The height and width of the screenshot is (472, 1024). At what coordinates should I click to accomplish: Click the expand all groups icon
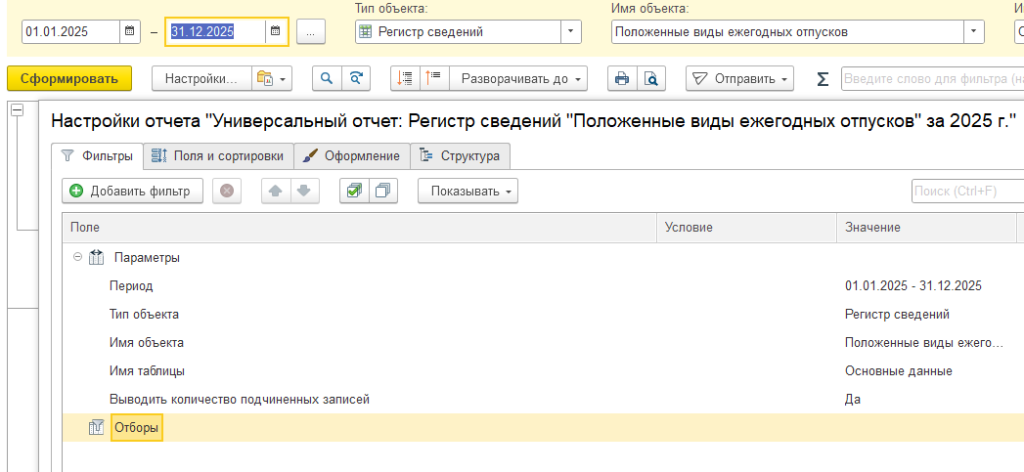click(x=433, y=78)
